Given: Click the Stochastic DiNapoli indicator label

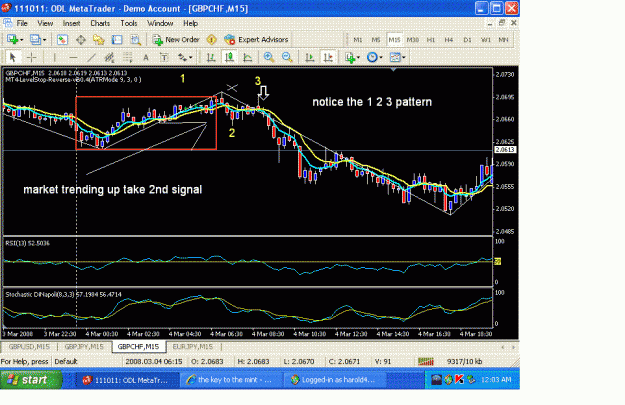Looking at the screenshot, I should click(x=63, y=295).
